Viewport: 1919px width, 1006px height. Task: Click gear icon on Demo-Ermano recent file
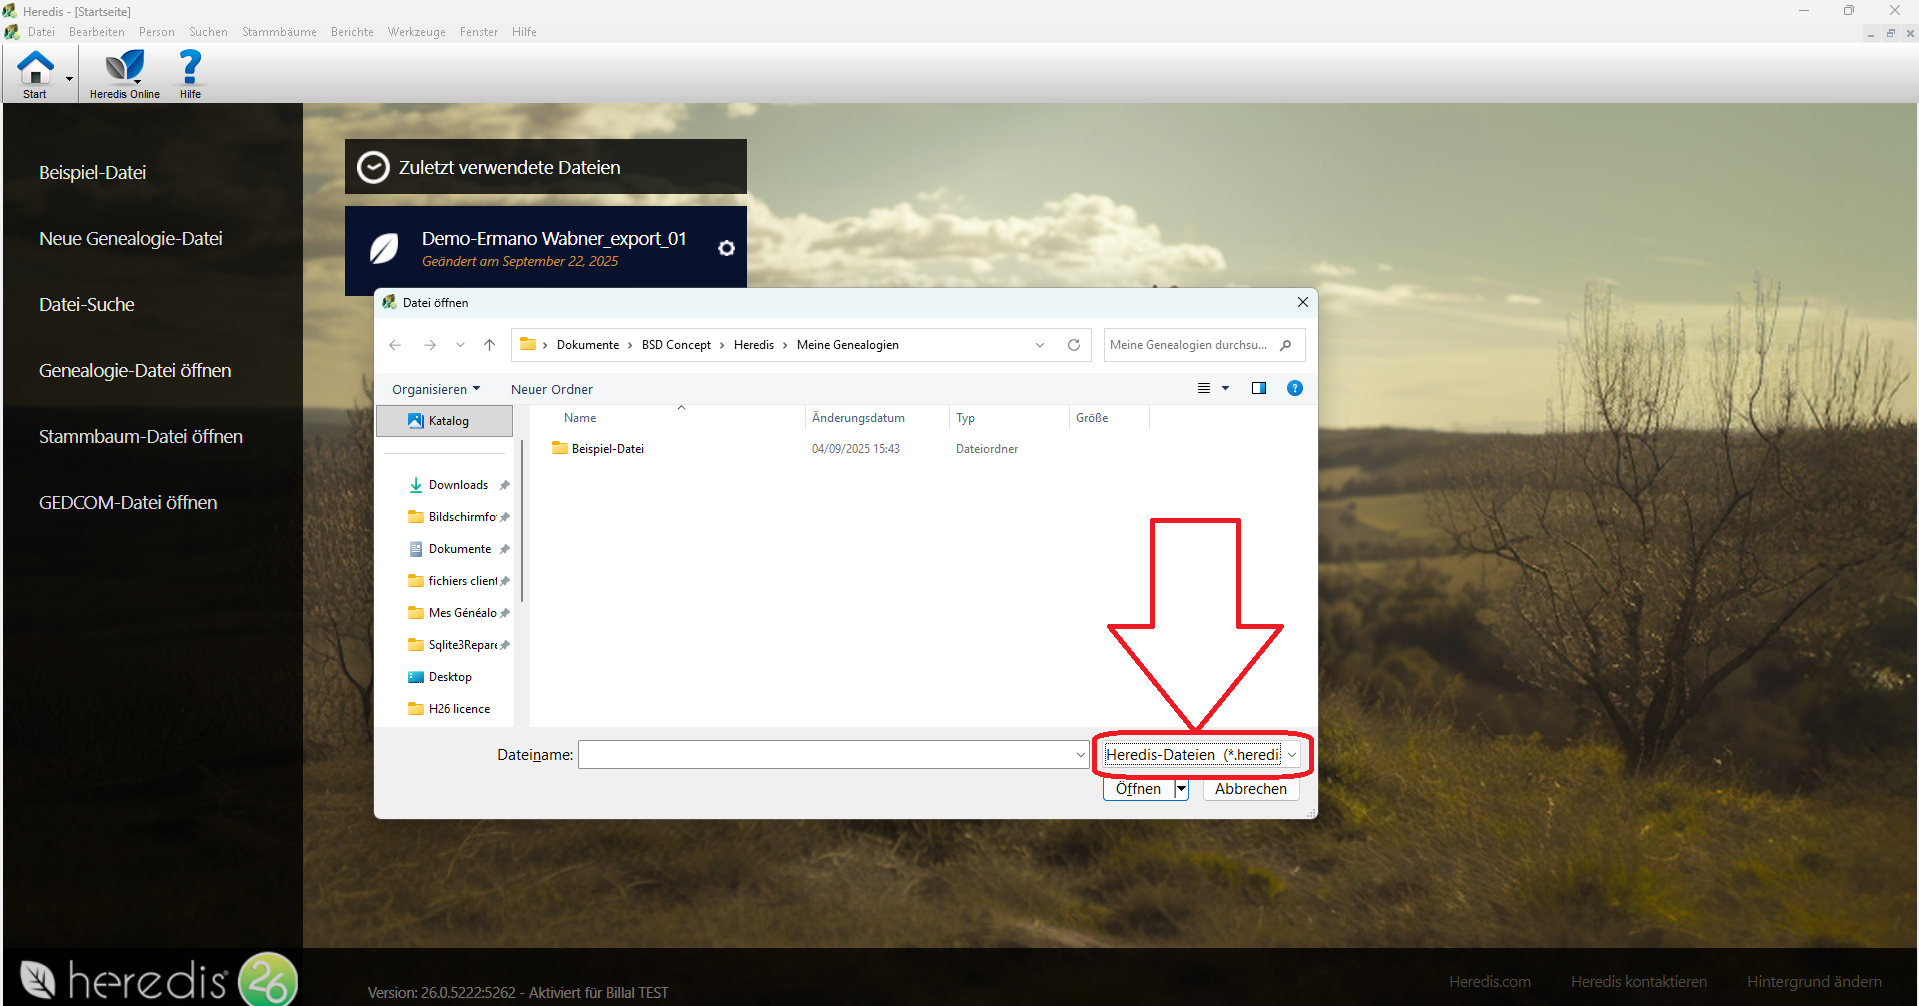727,248
